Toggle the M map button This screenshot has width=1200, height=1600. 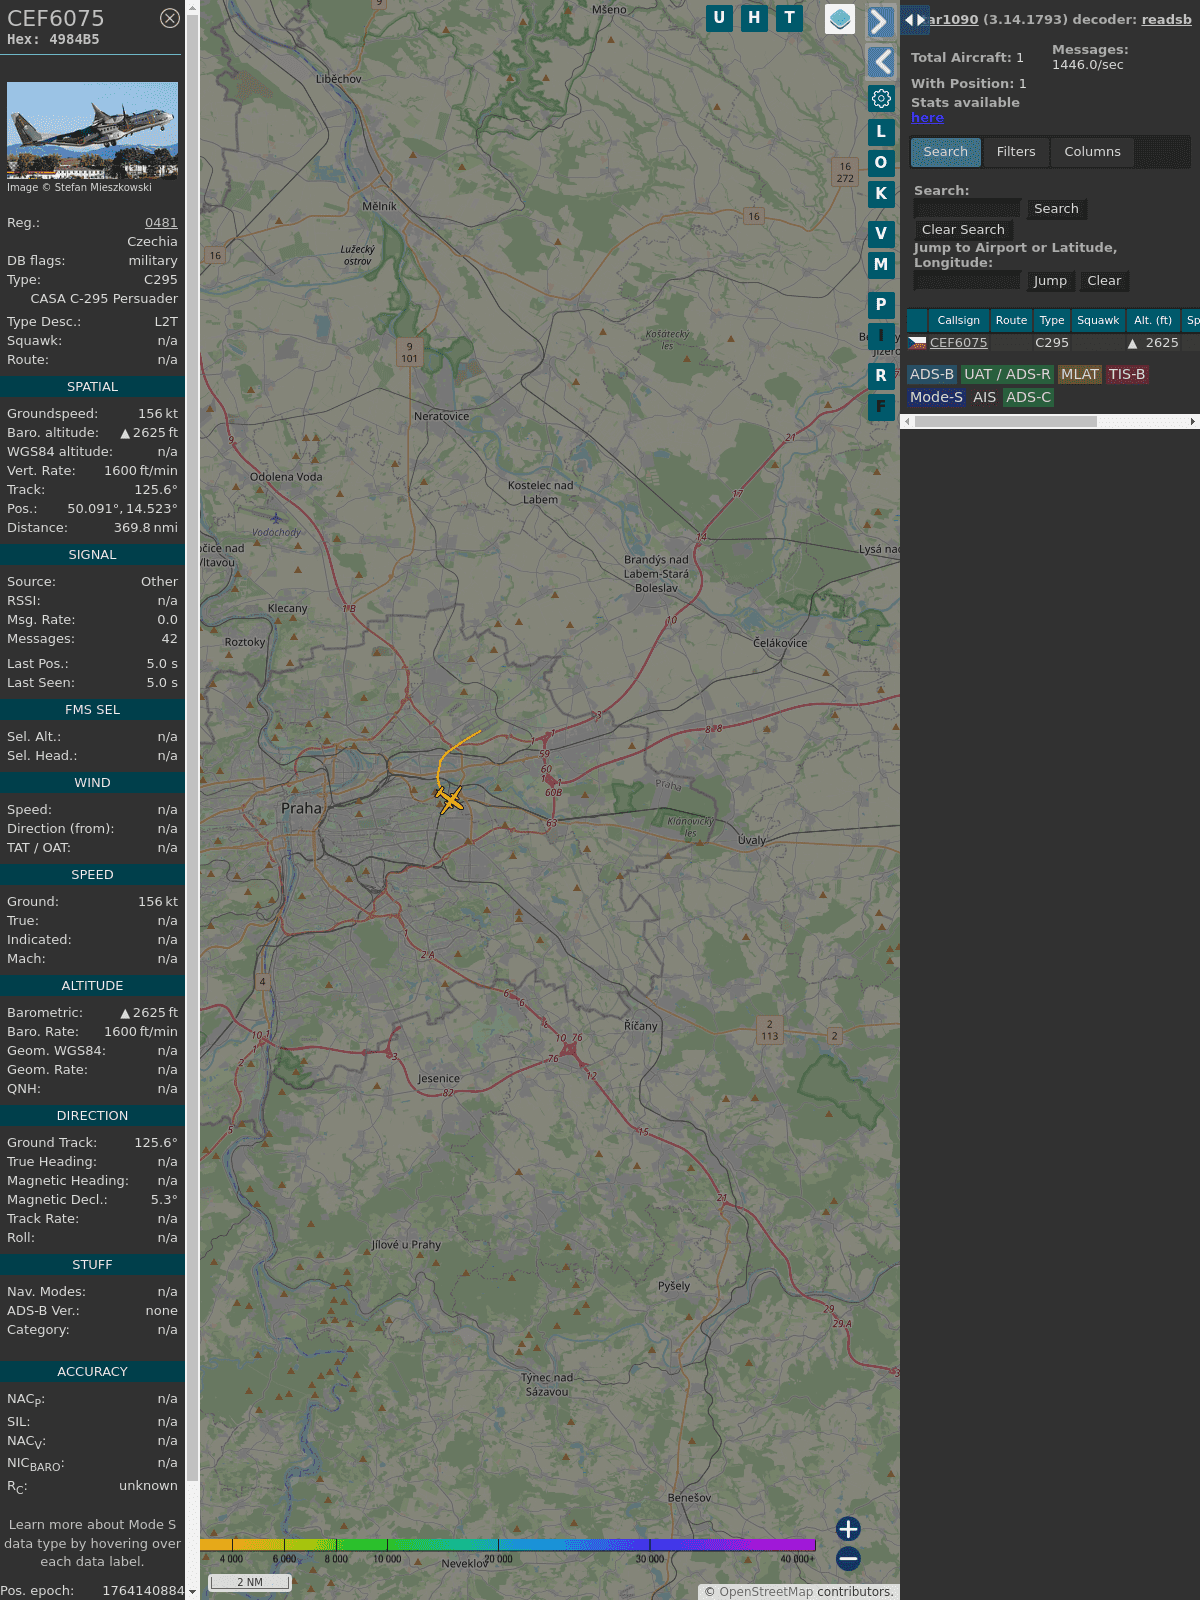click(881, 264)
